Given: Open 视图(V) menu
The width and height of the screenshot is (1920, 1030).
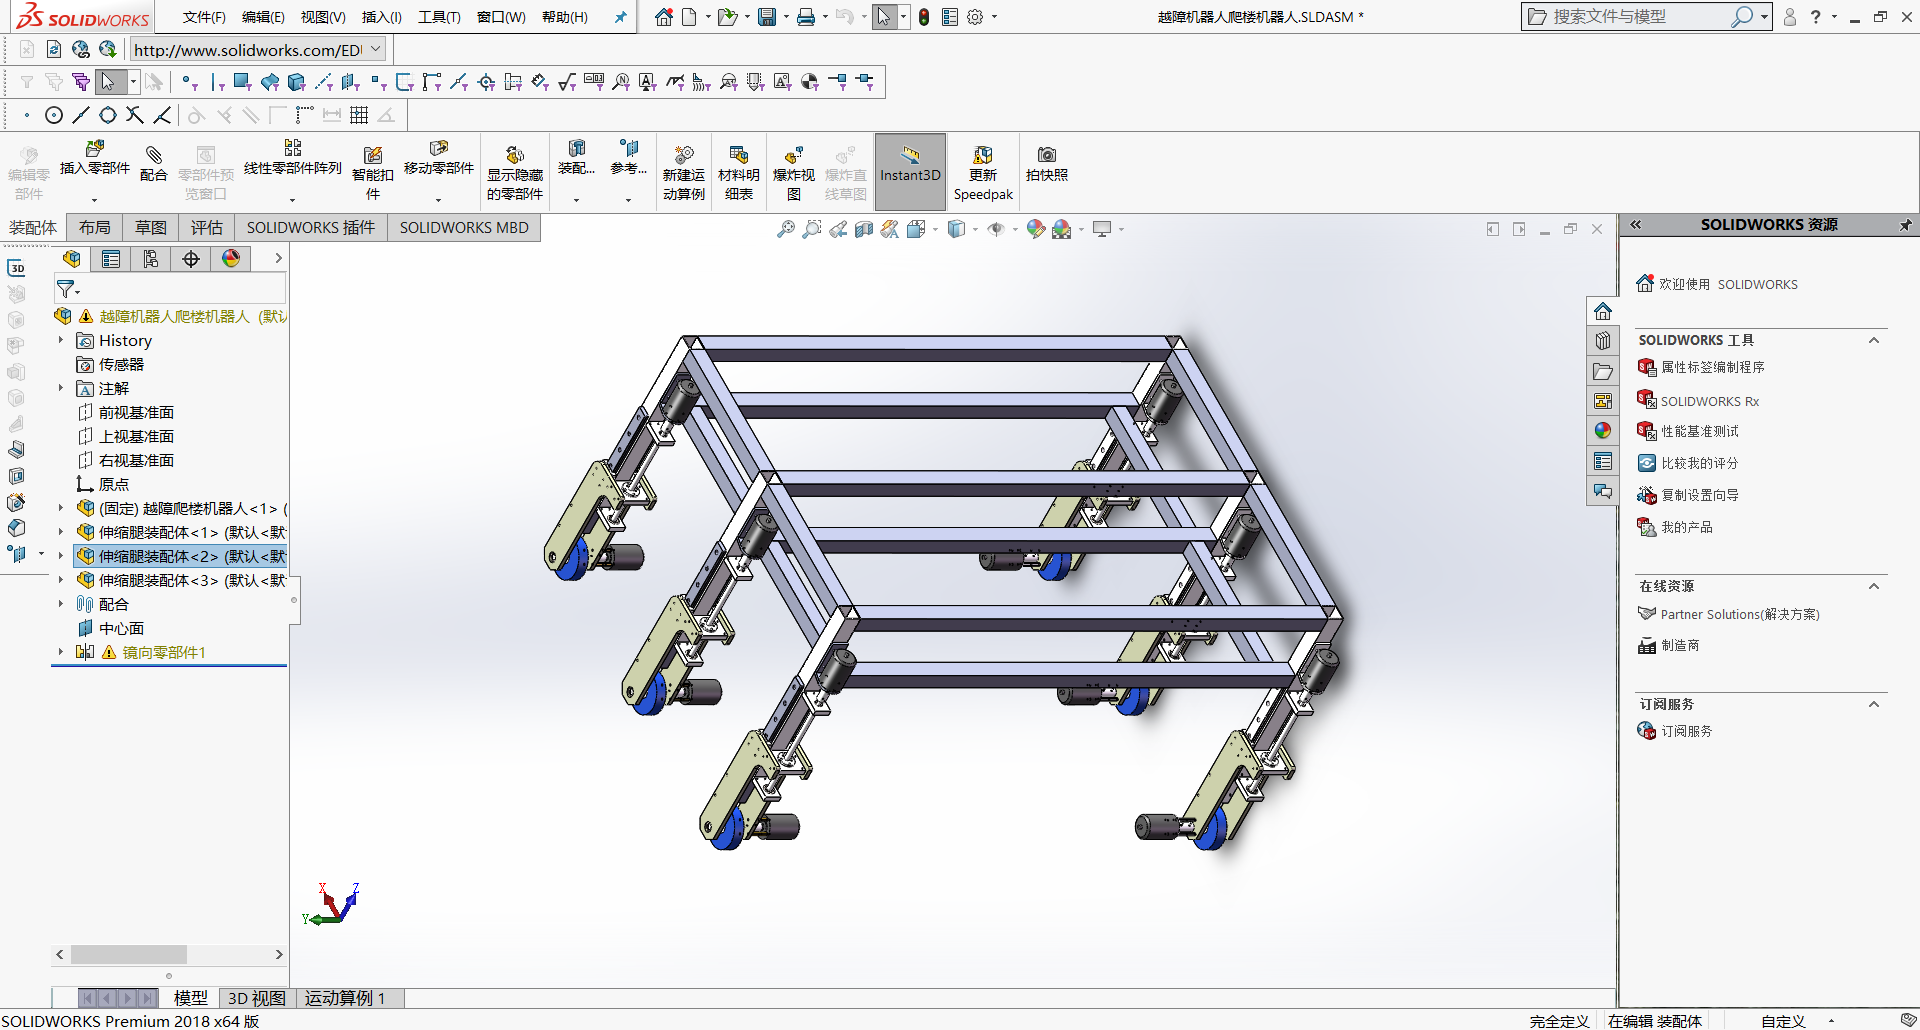Looking at the screenshot, I should coord(323,17).
